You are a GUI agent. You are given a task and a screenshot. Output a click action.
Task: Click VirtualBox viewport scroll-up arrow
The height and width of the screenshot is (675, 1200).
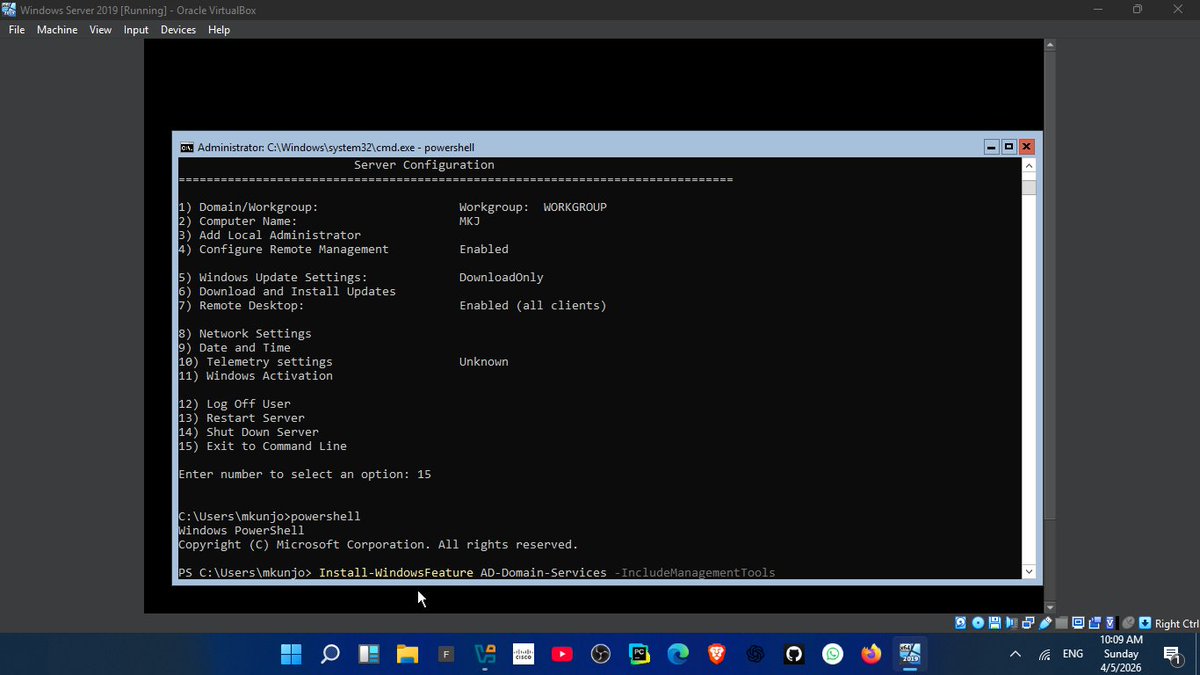tap(1049, 46)
